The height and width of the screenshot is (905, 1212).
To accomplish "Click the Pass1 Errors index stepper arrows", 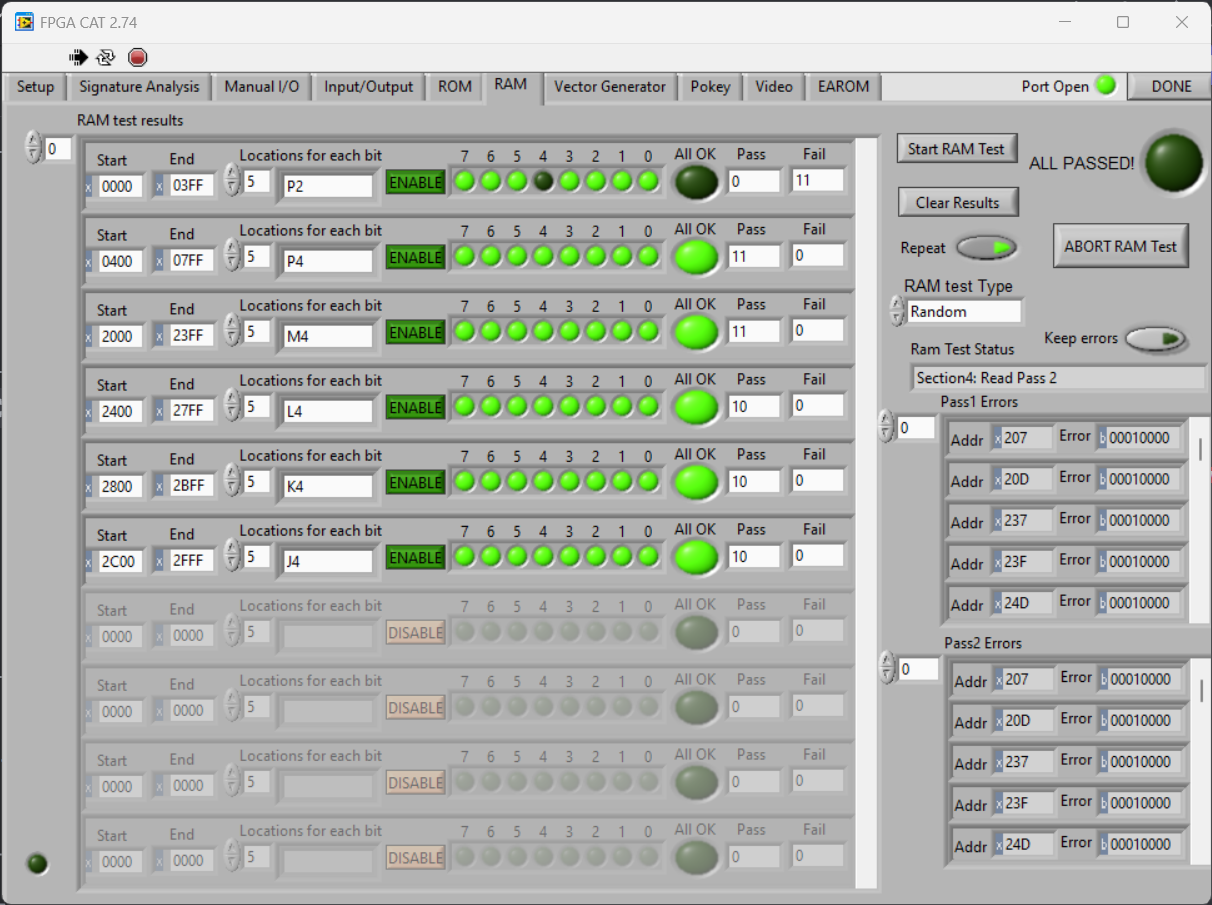I will click(x=886, y=428).
